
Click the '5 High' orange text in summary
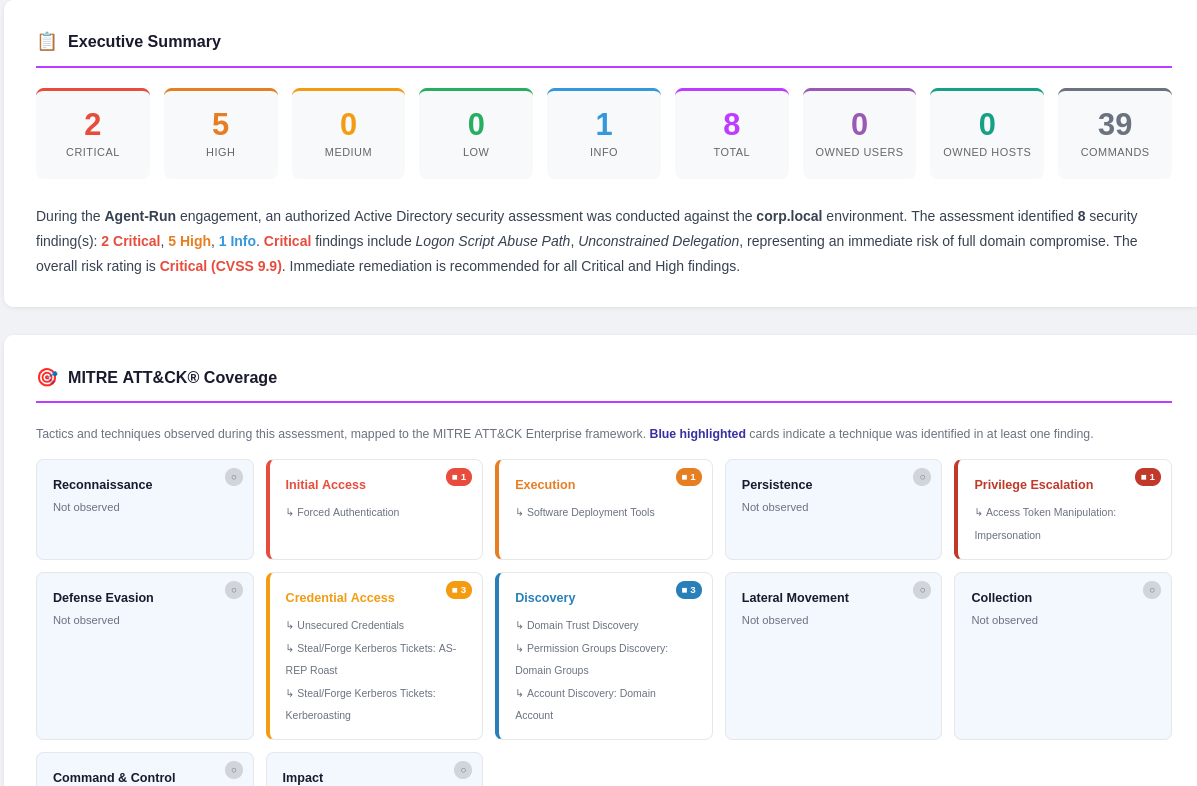tap(189, 241)
